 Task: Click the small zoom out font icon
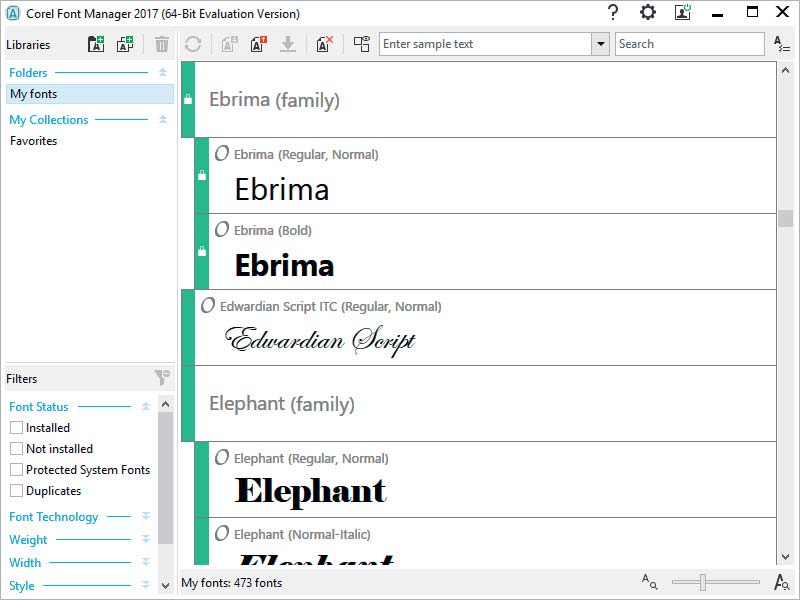tap(649, 582)
